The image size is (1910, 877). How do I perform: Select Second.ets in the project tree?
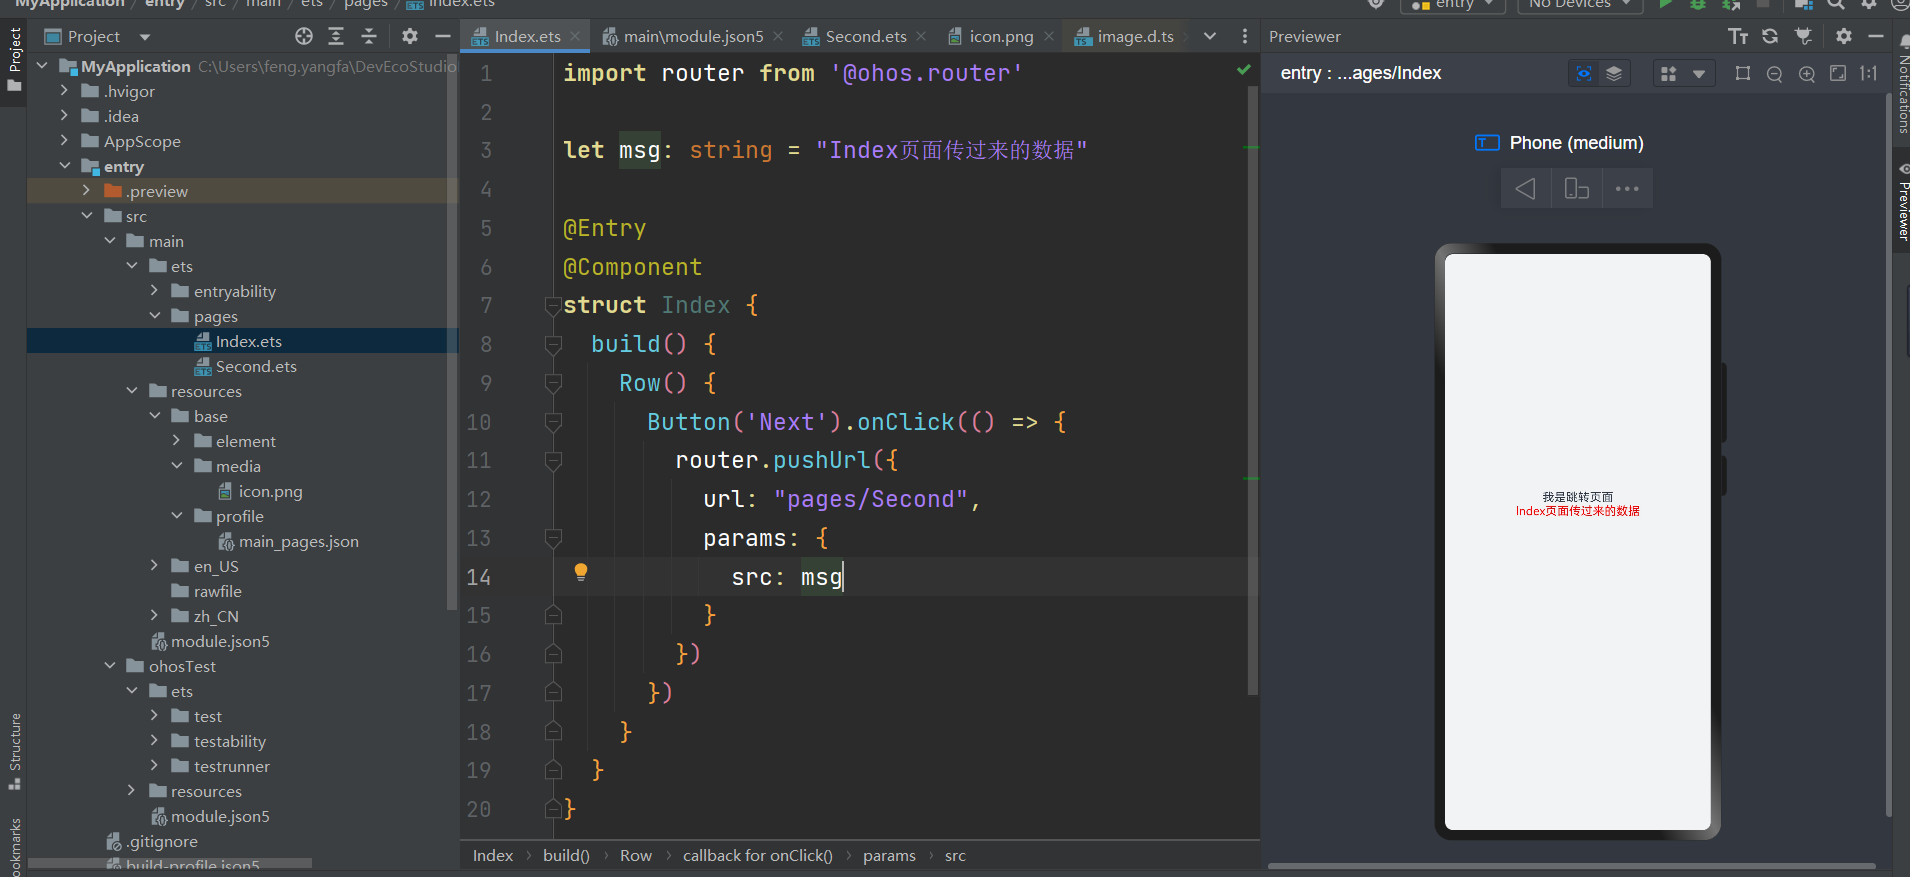pos(256,366)
